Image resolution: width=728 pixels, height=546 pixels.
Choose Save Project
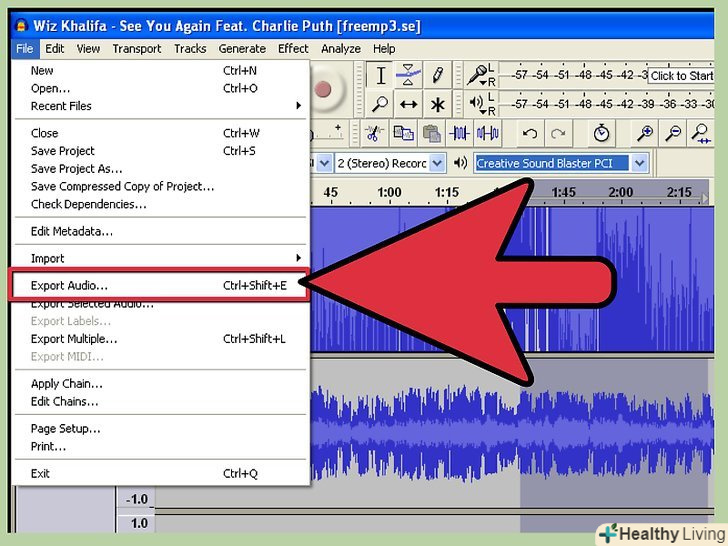click(160, 151)
